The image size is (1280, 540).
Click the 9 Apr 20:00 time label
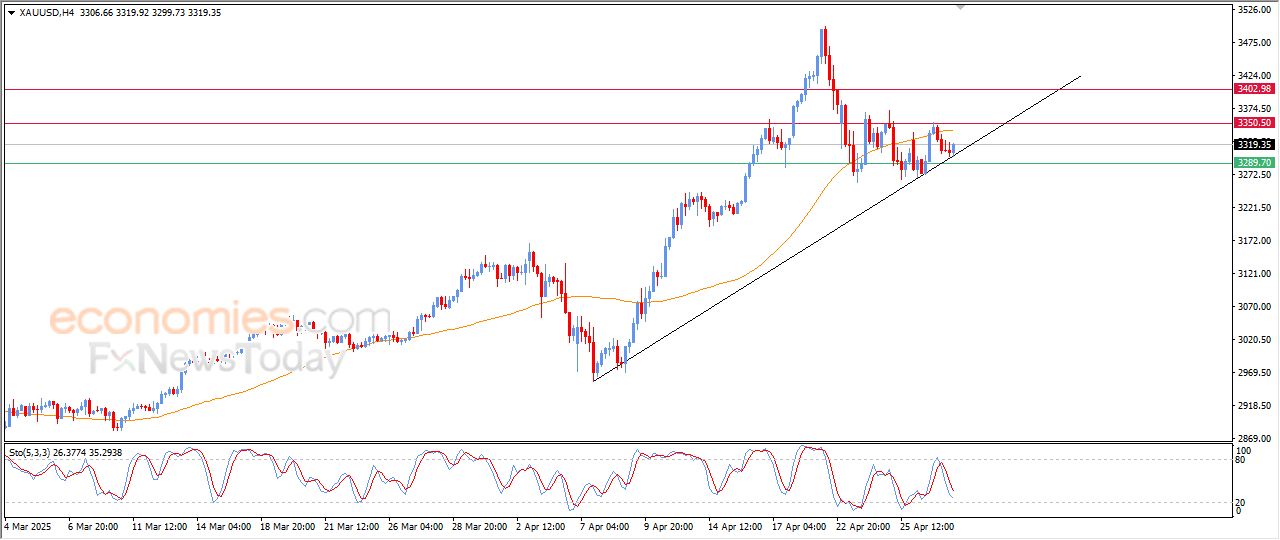[x=668, y=526]
